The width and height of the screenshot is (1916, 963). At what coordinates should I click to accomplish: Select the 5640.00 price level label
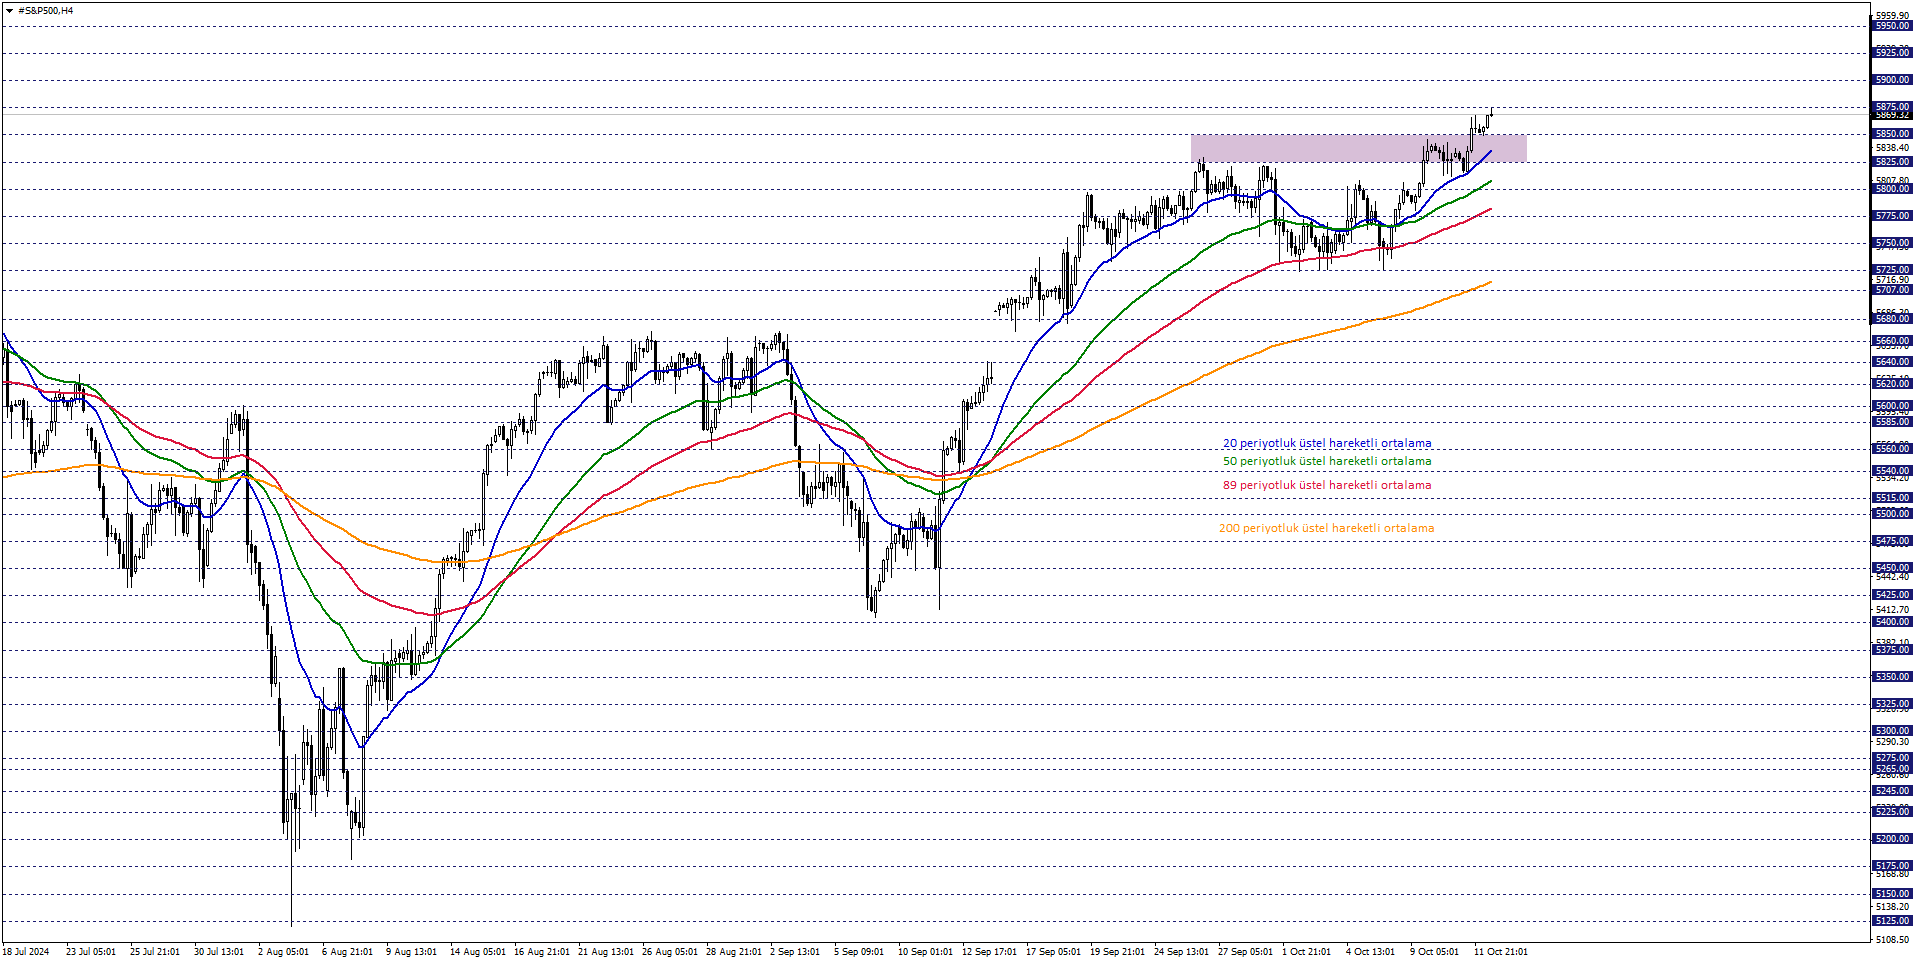1891,362
